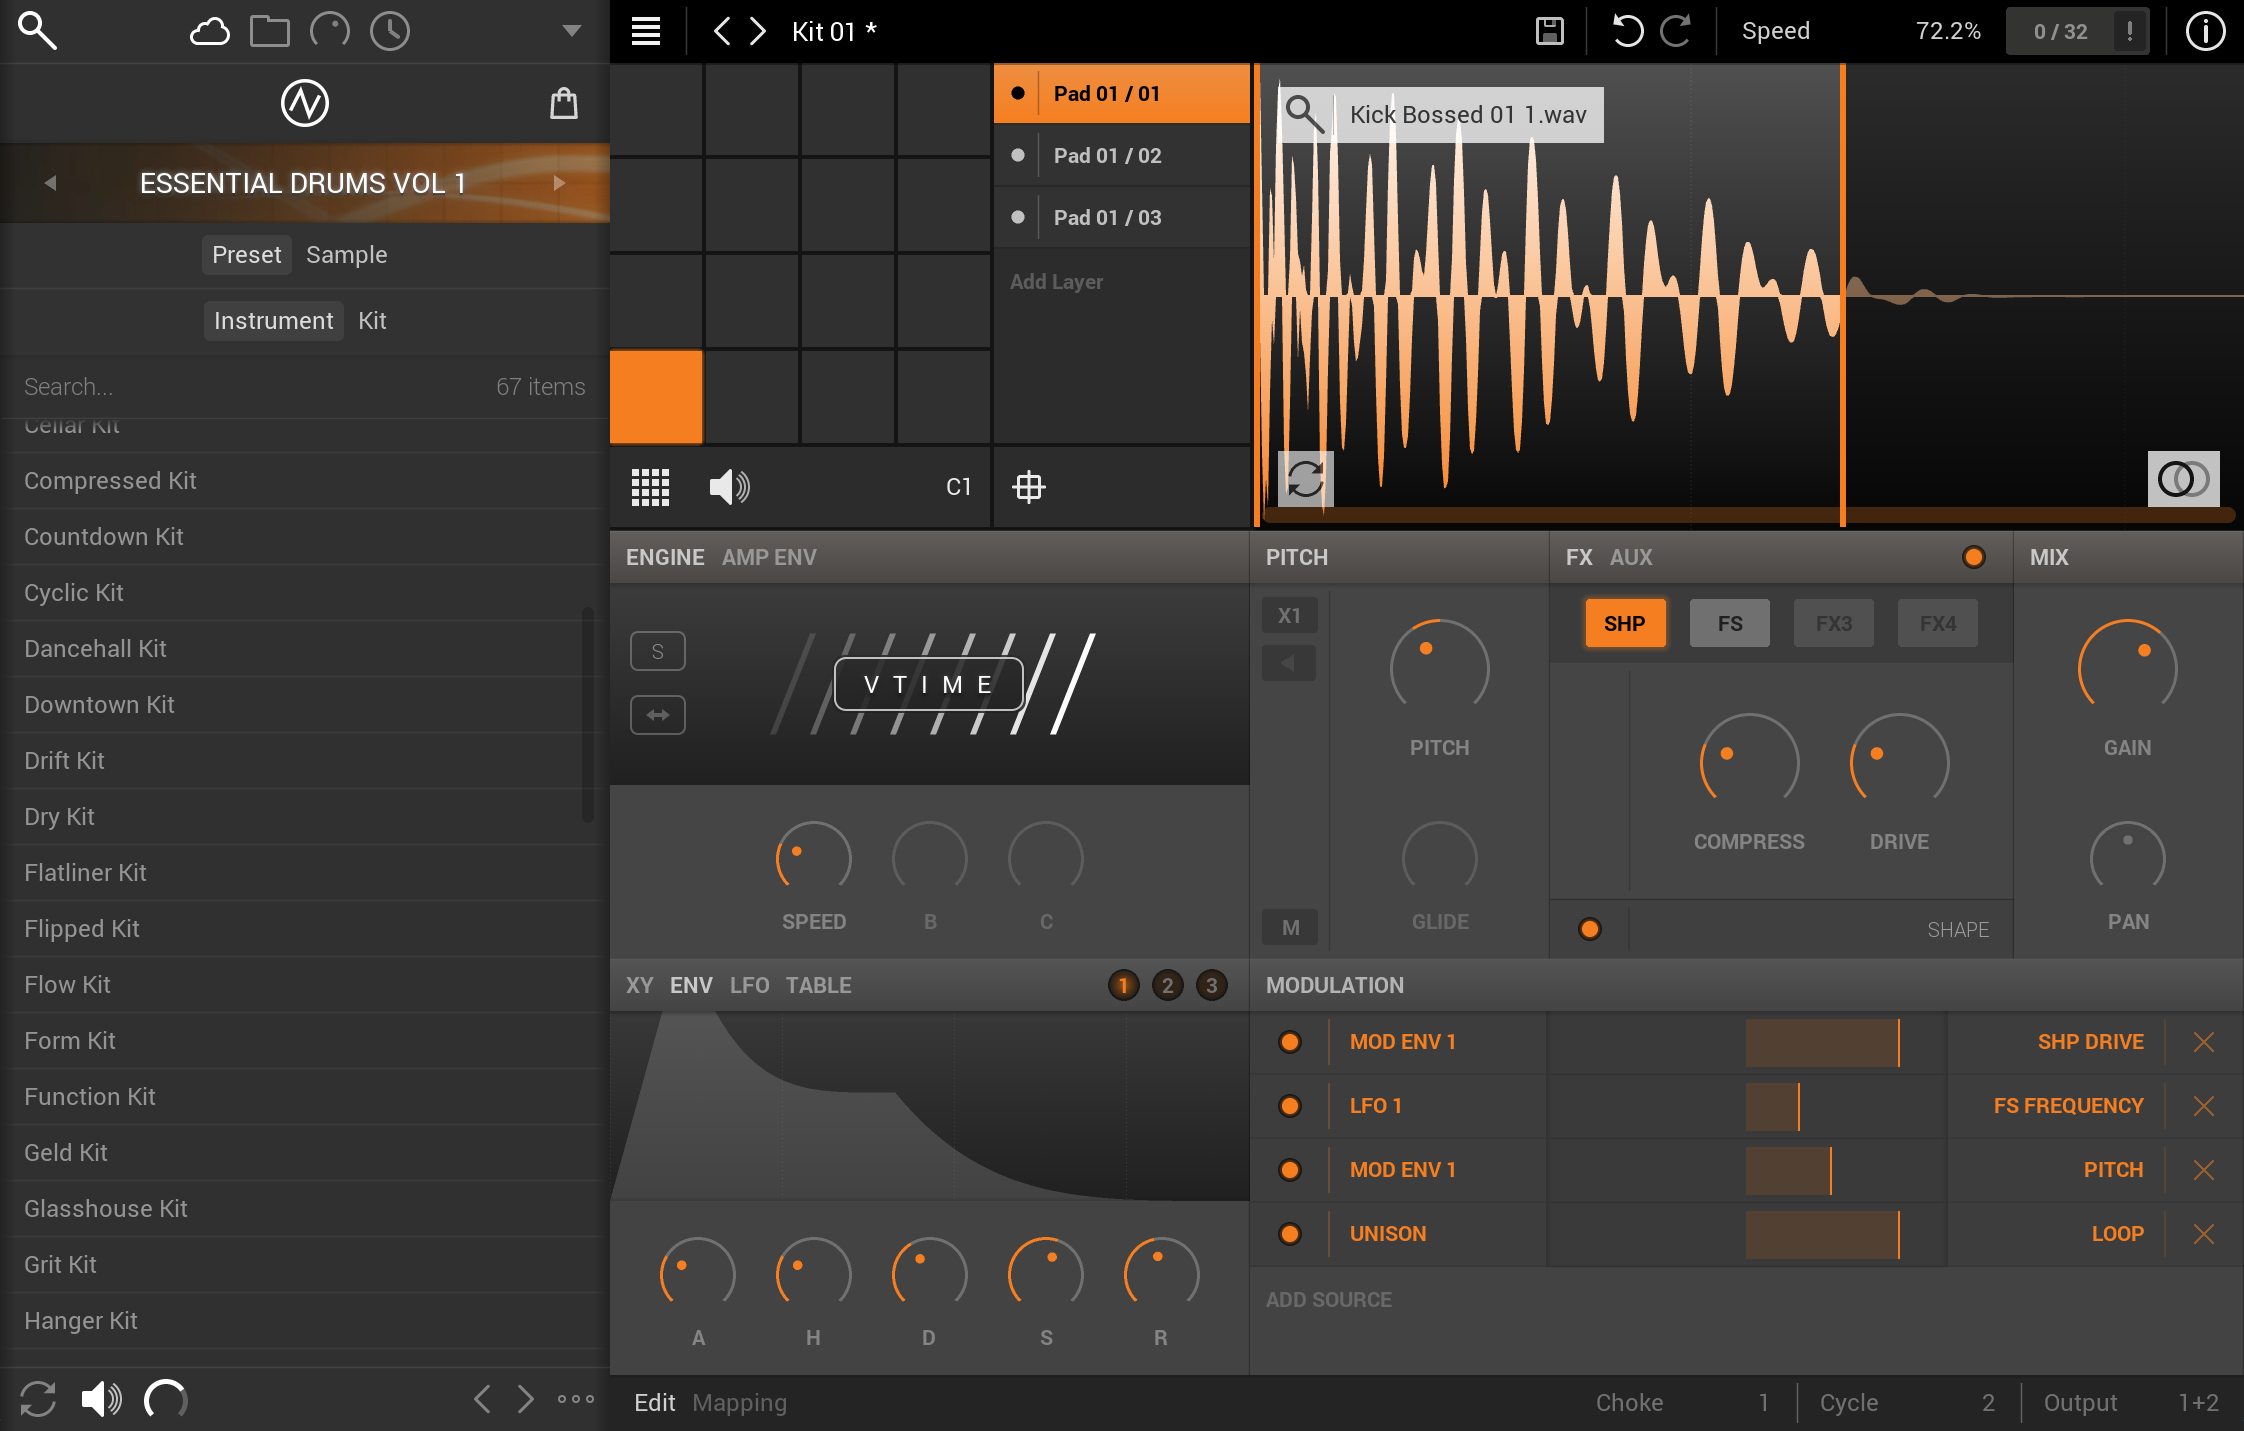Open the X1 pitch multiplier selector

tap(1290, 616)
